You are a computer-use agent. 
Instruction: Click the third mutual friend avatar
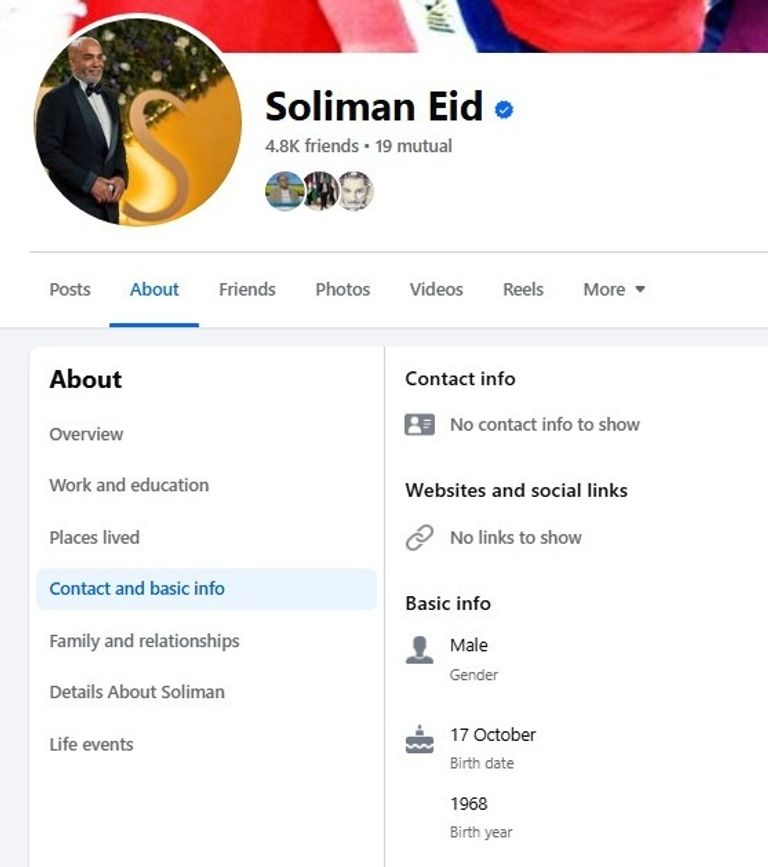click(x=355, y=190)
